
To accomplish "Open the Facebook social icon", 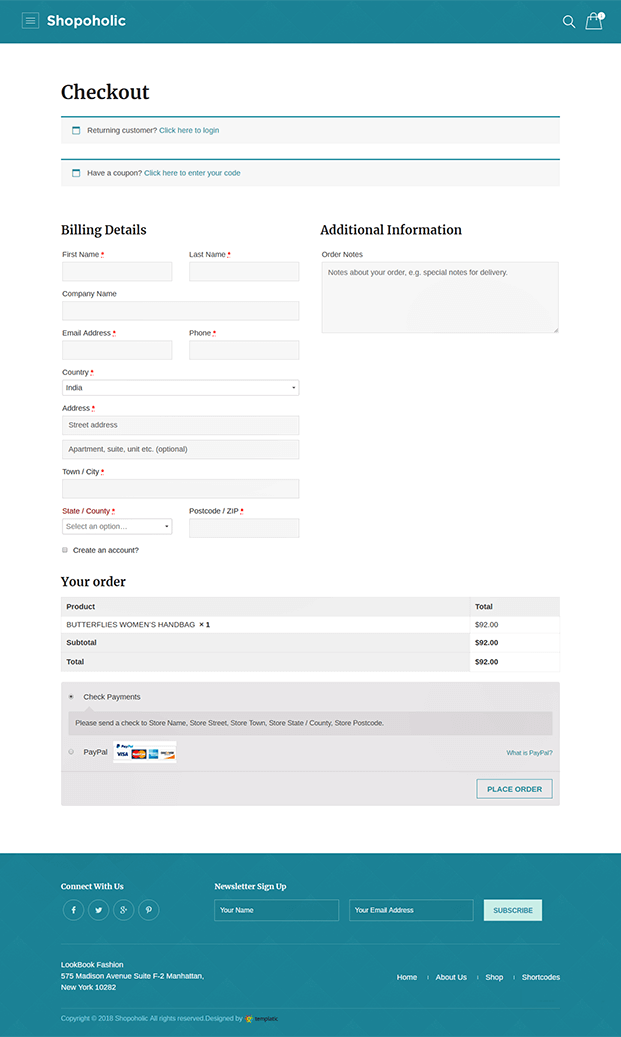I will [73, 910].
